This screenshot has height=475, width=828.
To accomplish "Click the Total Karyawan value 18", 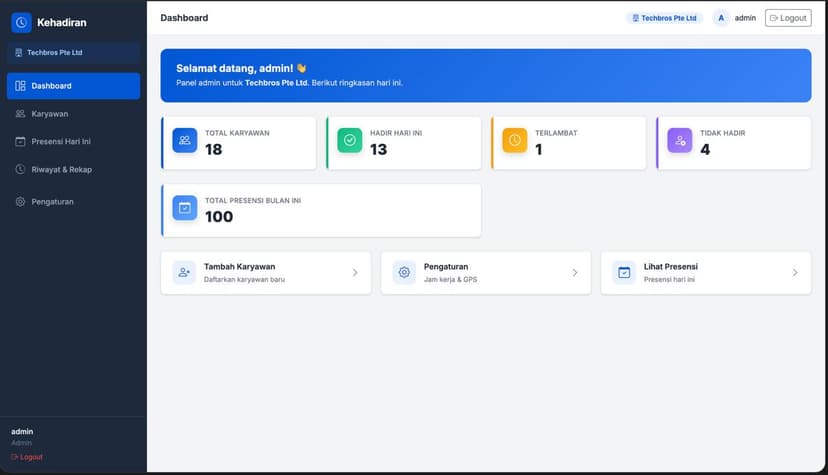I will click(213, 149).
